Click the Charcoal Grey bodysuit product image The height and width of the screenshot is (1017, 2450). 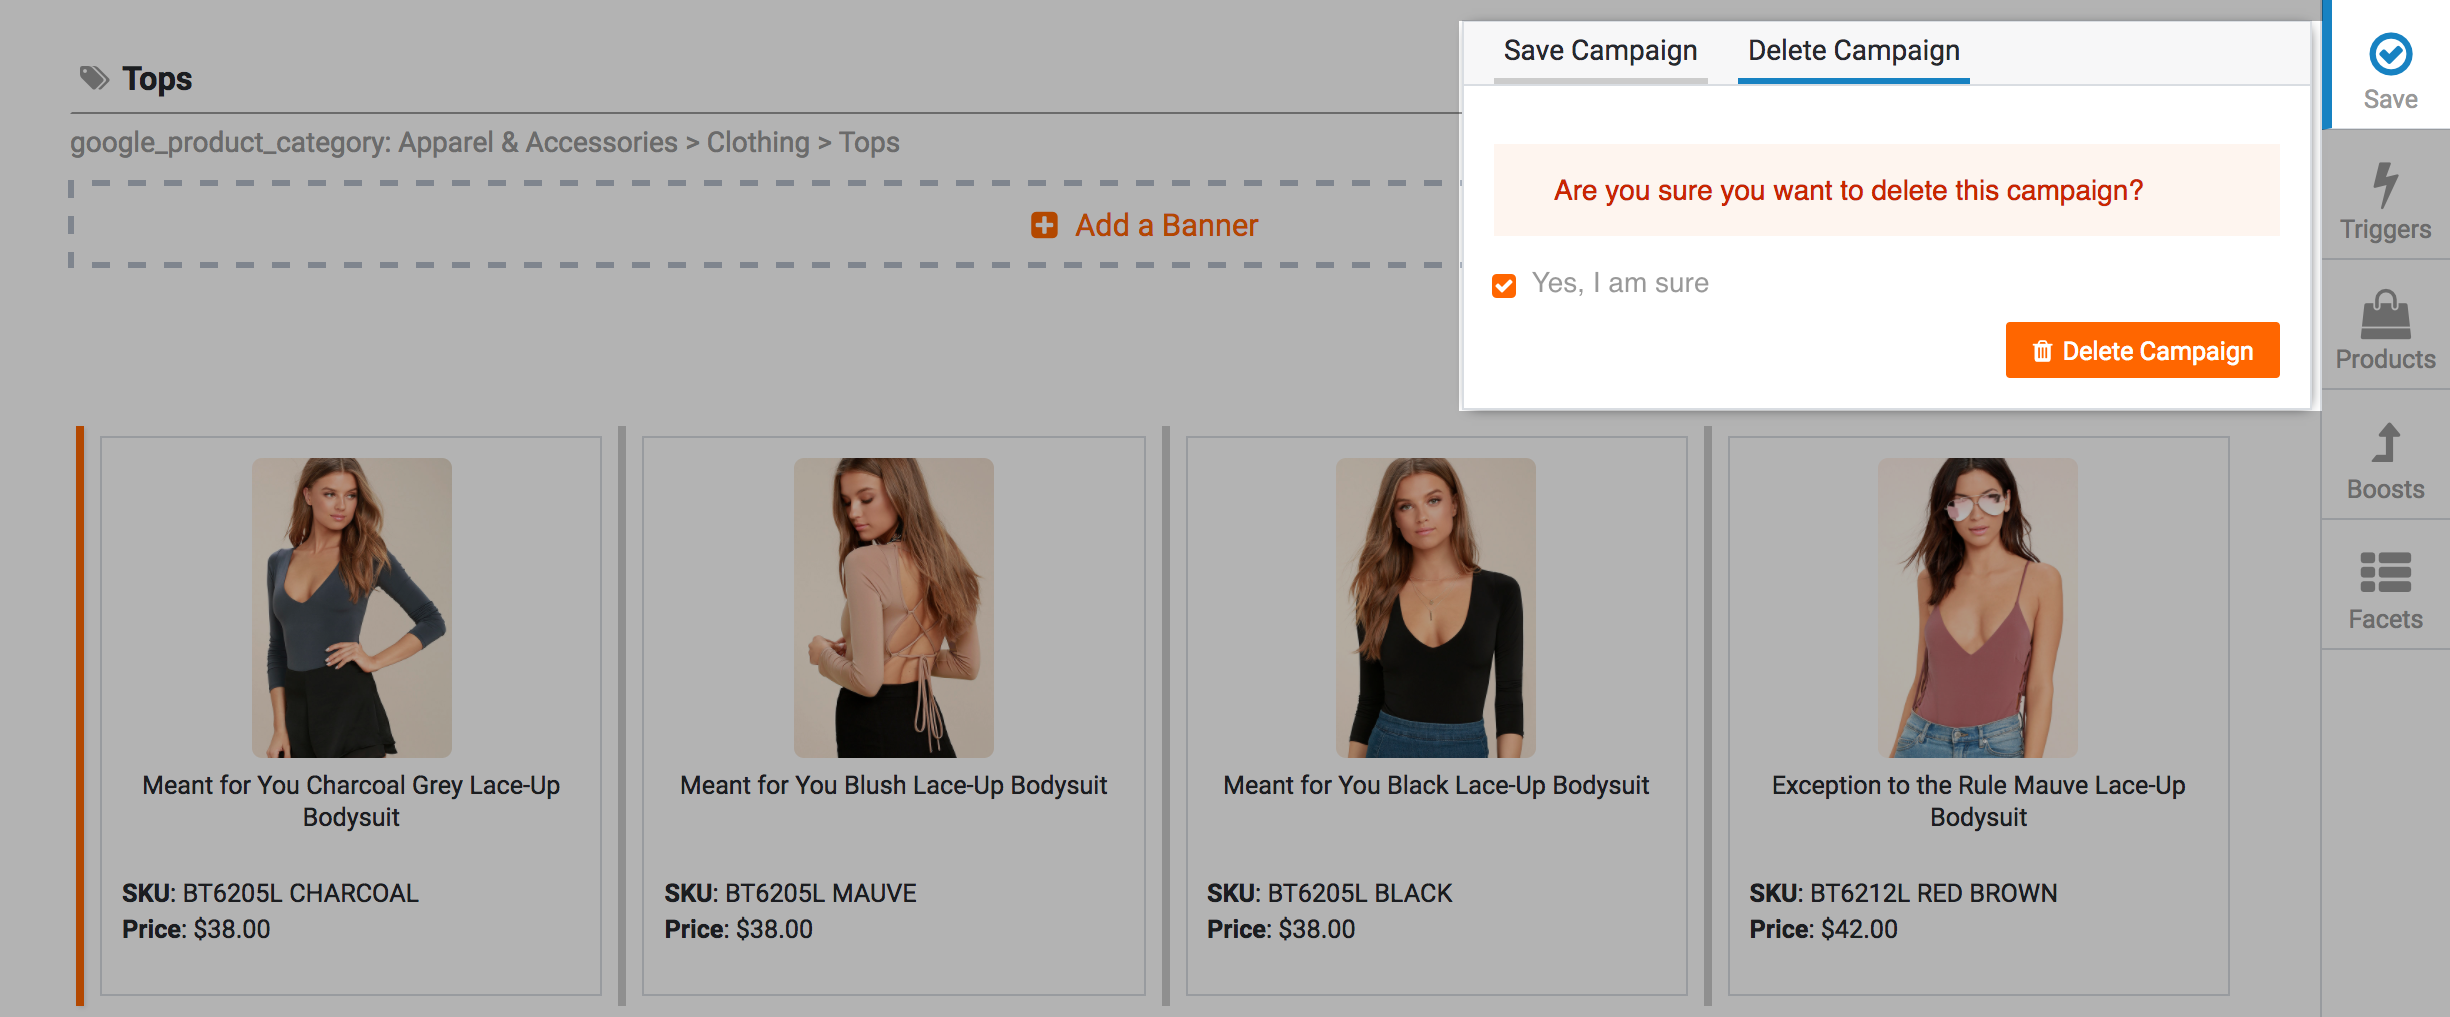click(x=351, y=607)
